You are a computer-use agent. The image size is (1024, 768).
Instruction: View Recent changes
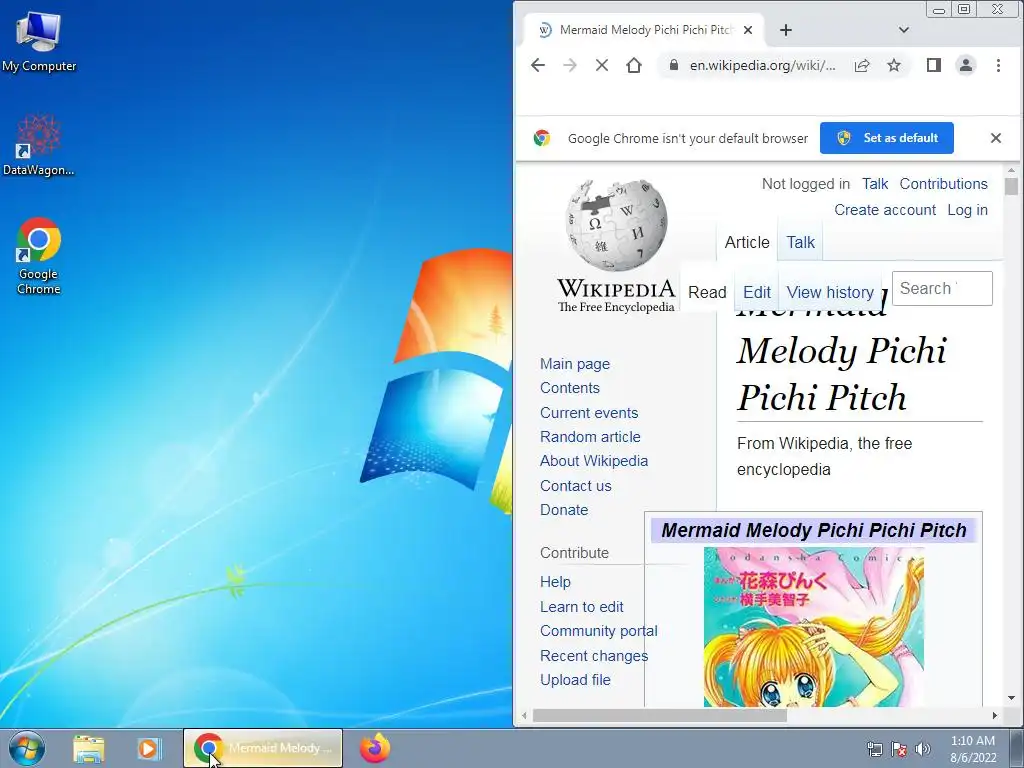tap(594, 656)
